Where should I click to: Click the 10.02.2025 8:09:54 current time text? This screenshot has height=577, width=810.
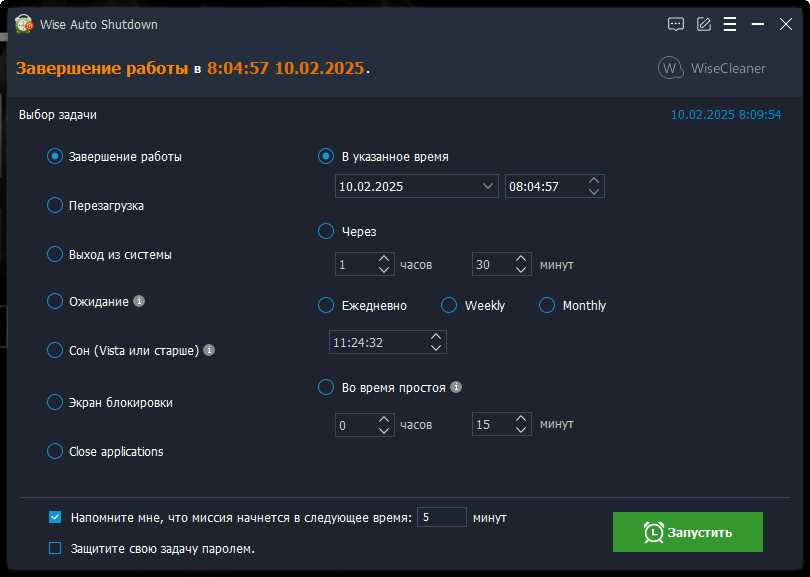(x=726, y=115)
